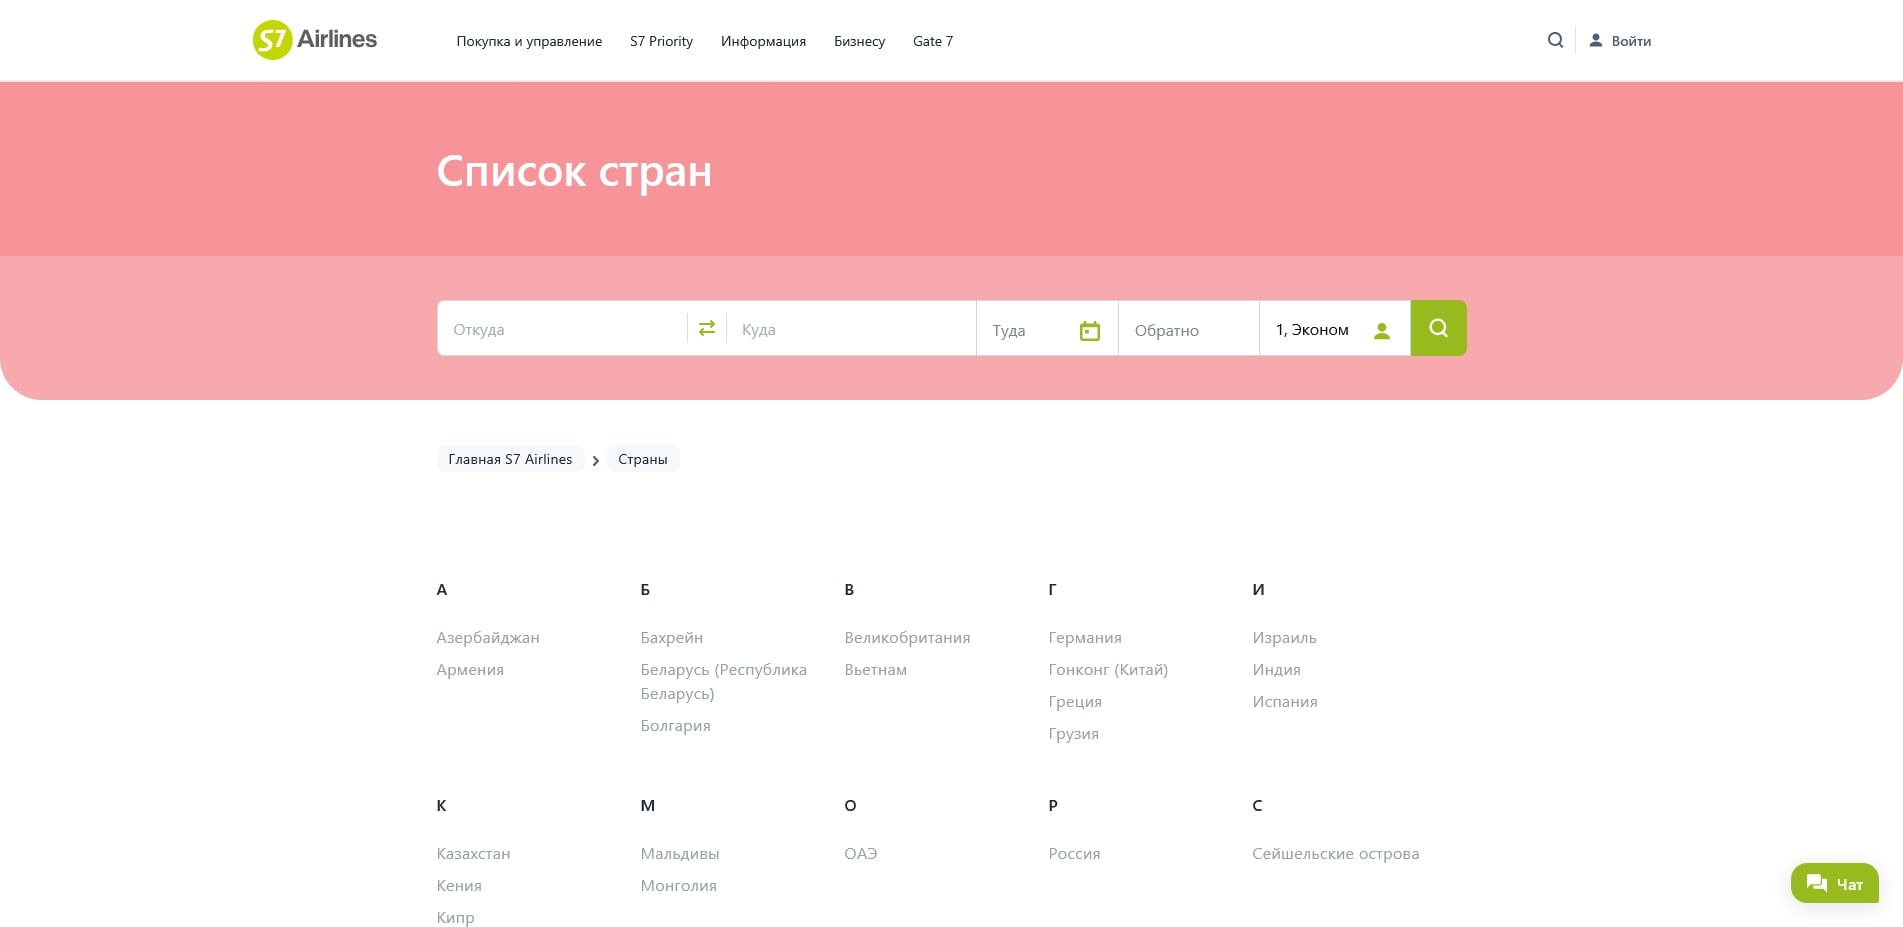Open the Чат support widget
This screenshot has width=1903, height=927.
[1834, 884]
